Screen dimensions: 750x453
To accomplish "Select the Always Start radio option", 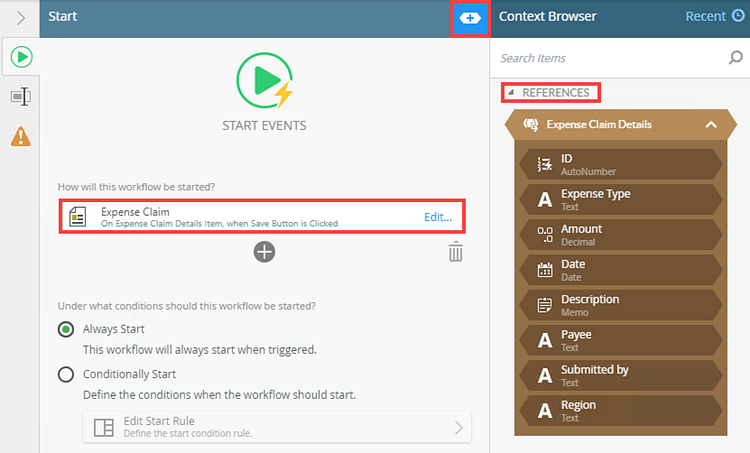I will 66,329.
